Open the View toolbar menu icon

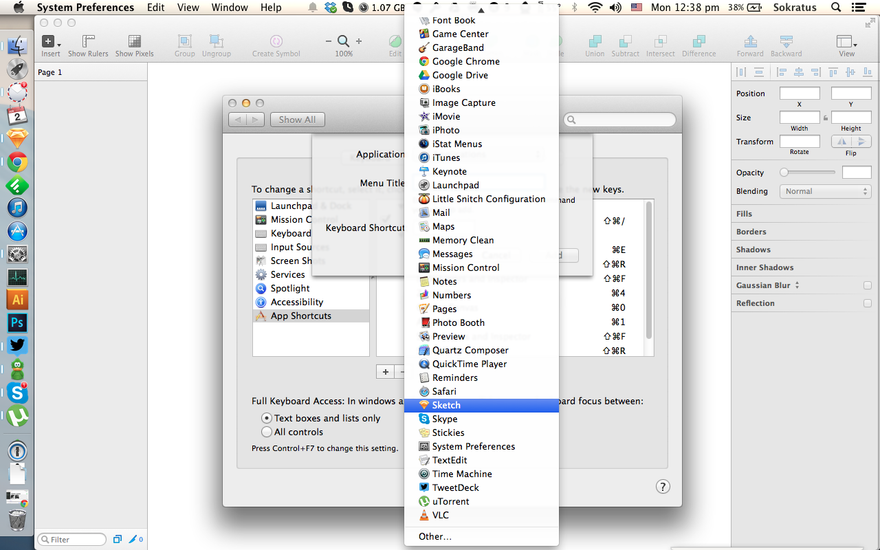(846, 45)
